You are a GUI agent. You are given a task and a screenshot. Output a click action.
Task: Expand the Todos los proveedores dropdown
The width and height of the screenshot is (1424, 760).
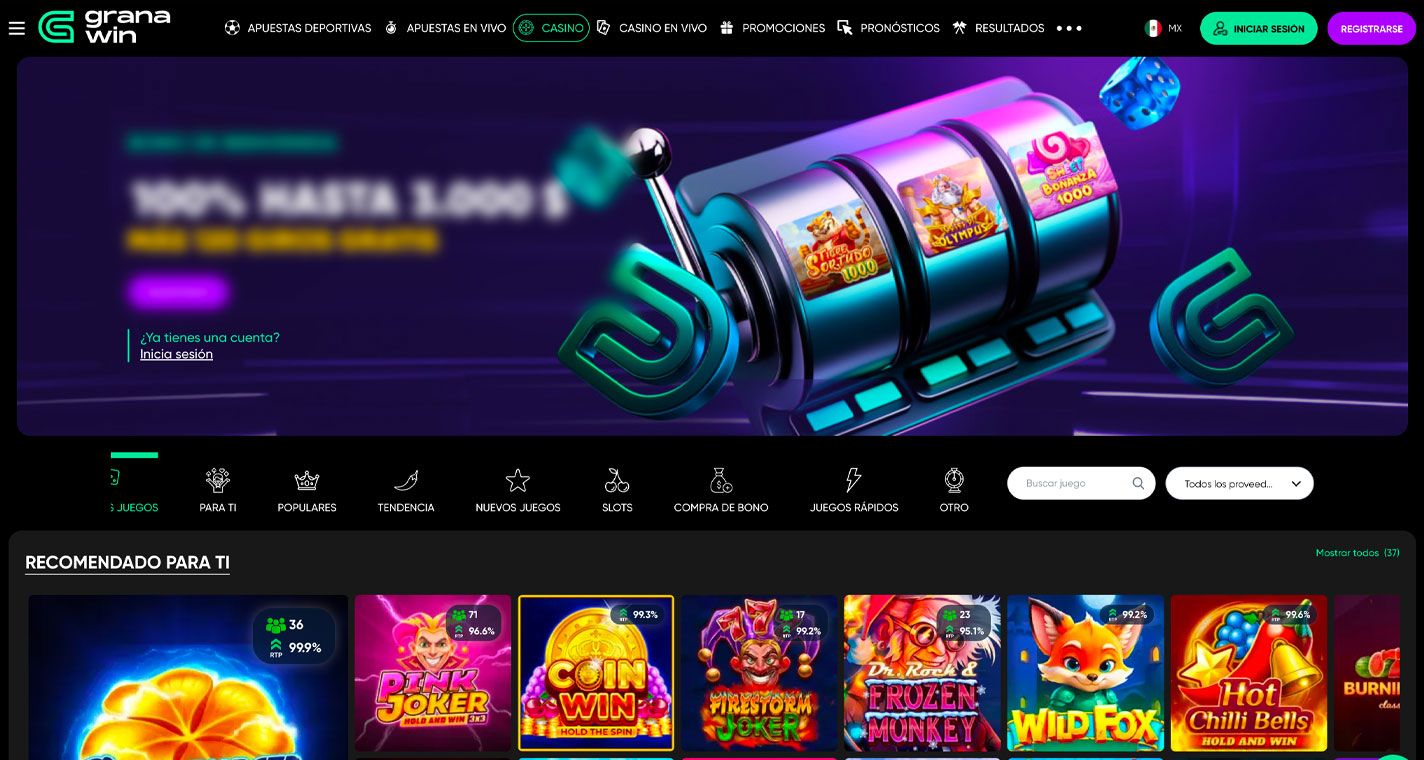coord(1239,483)
